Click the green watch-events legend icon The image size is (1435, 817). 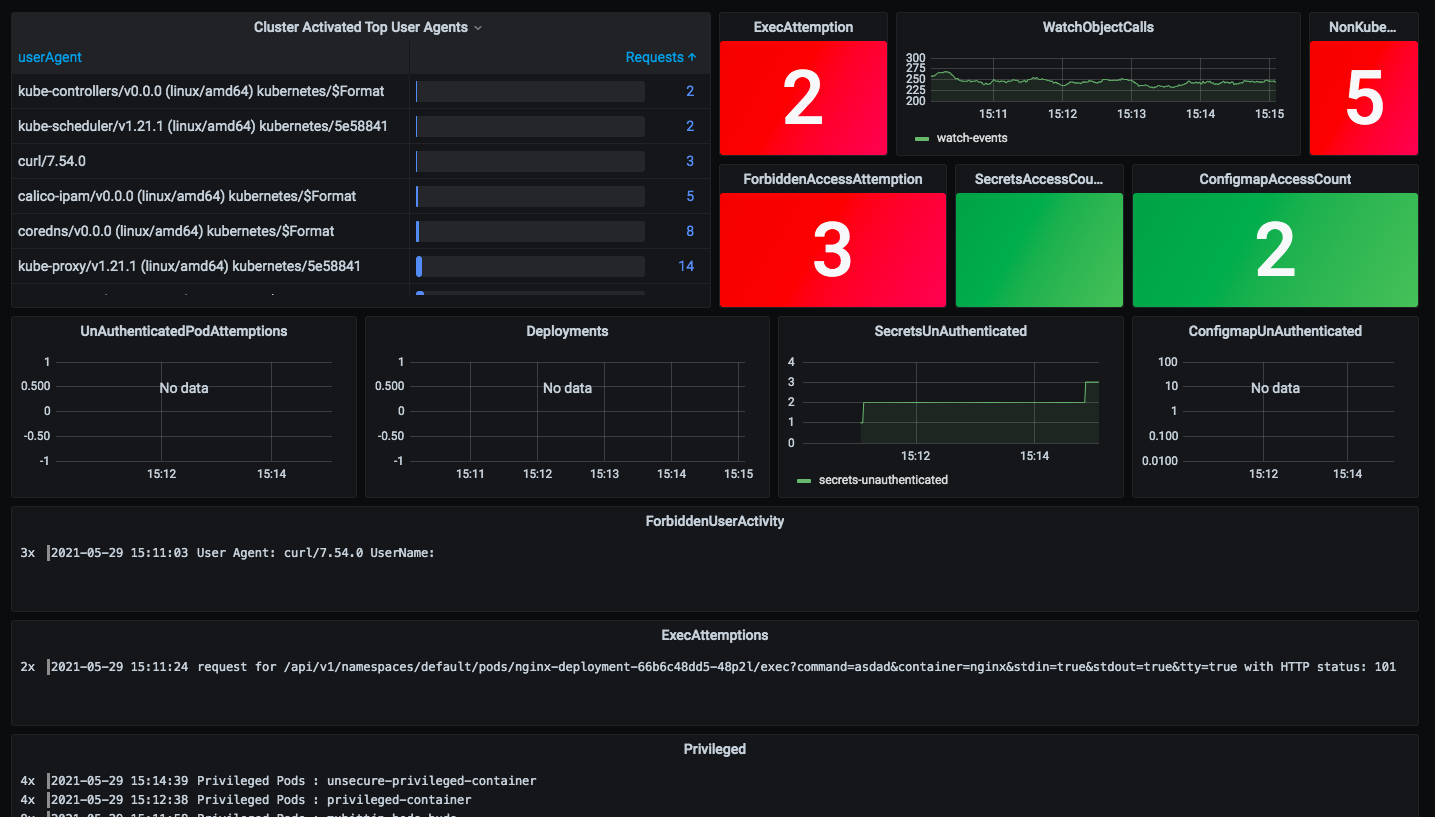(x=921, y=138)
